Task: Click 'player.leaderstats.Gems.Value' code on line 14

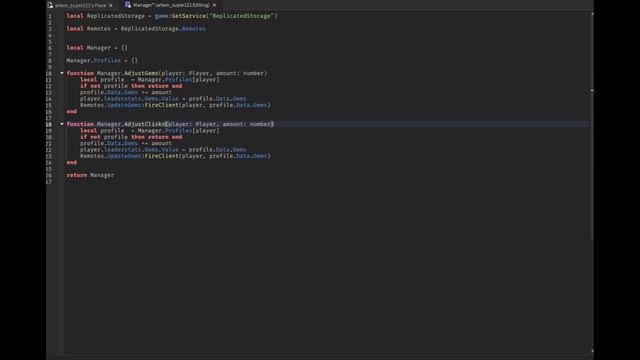Action: coord(163,99)
